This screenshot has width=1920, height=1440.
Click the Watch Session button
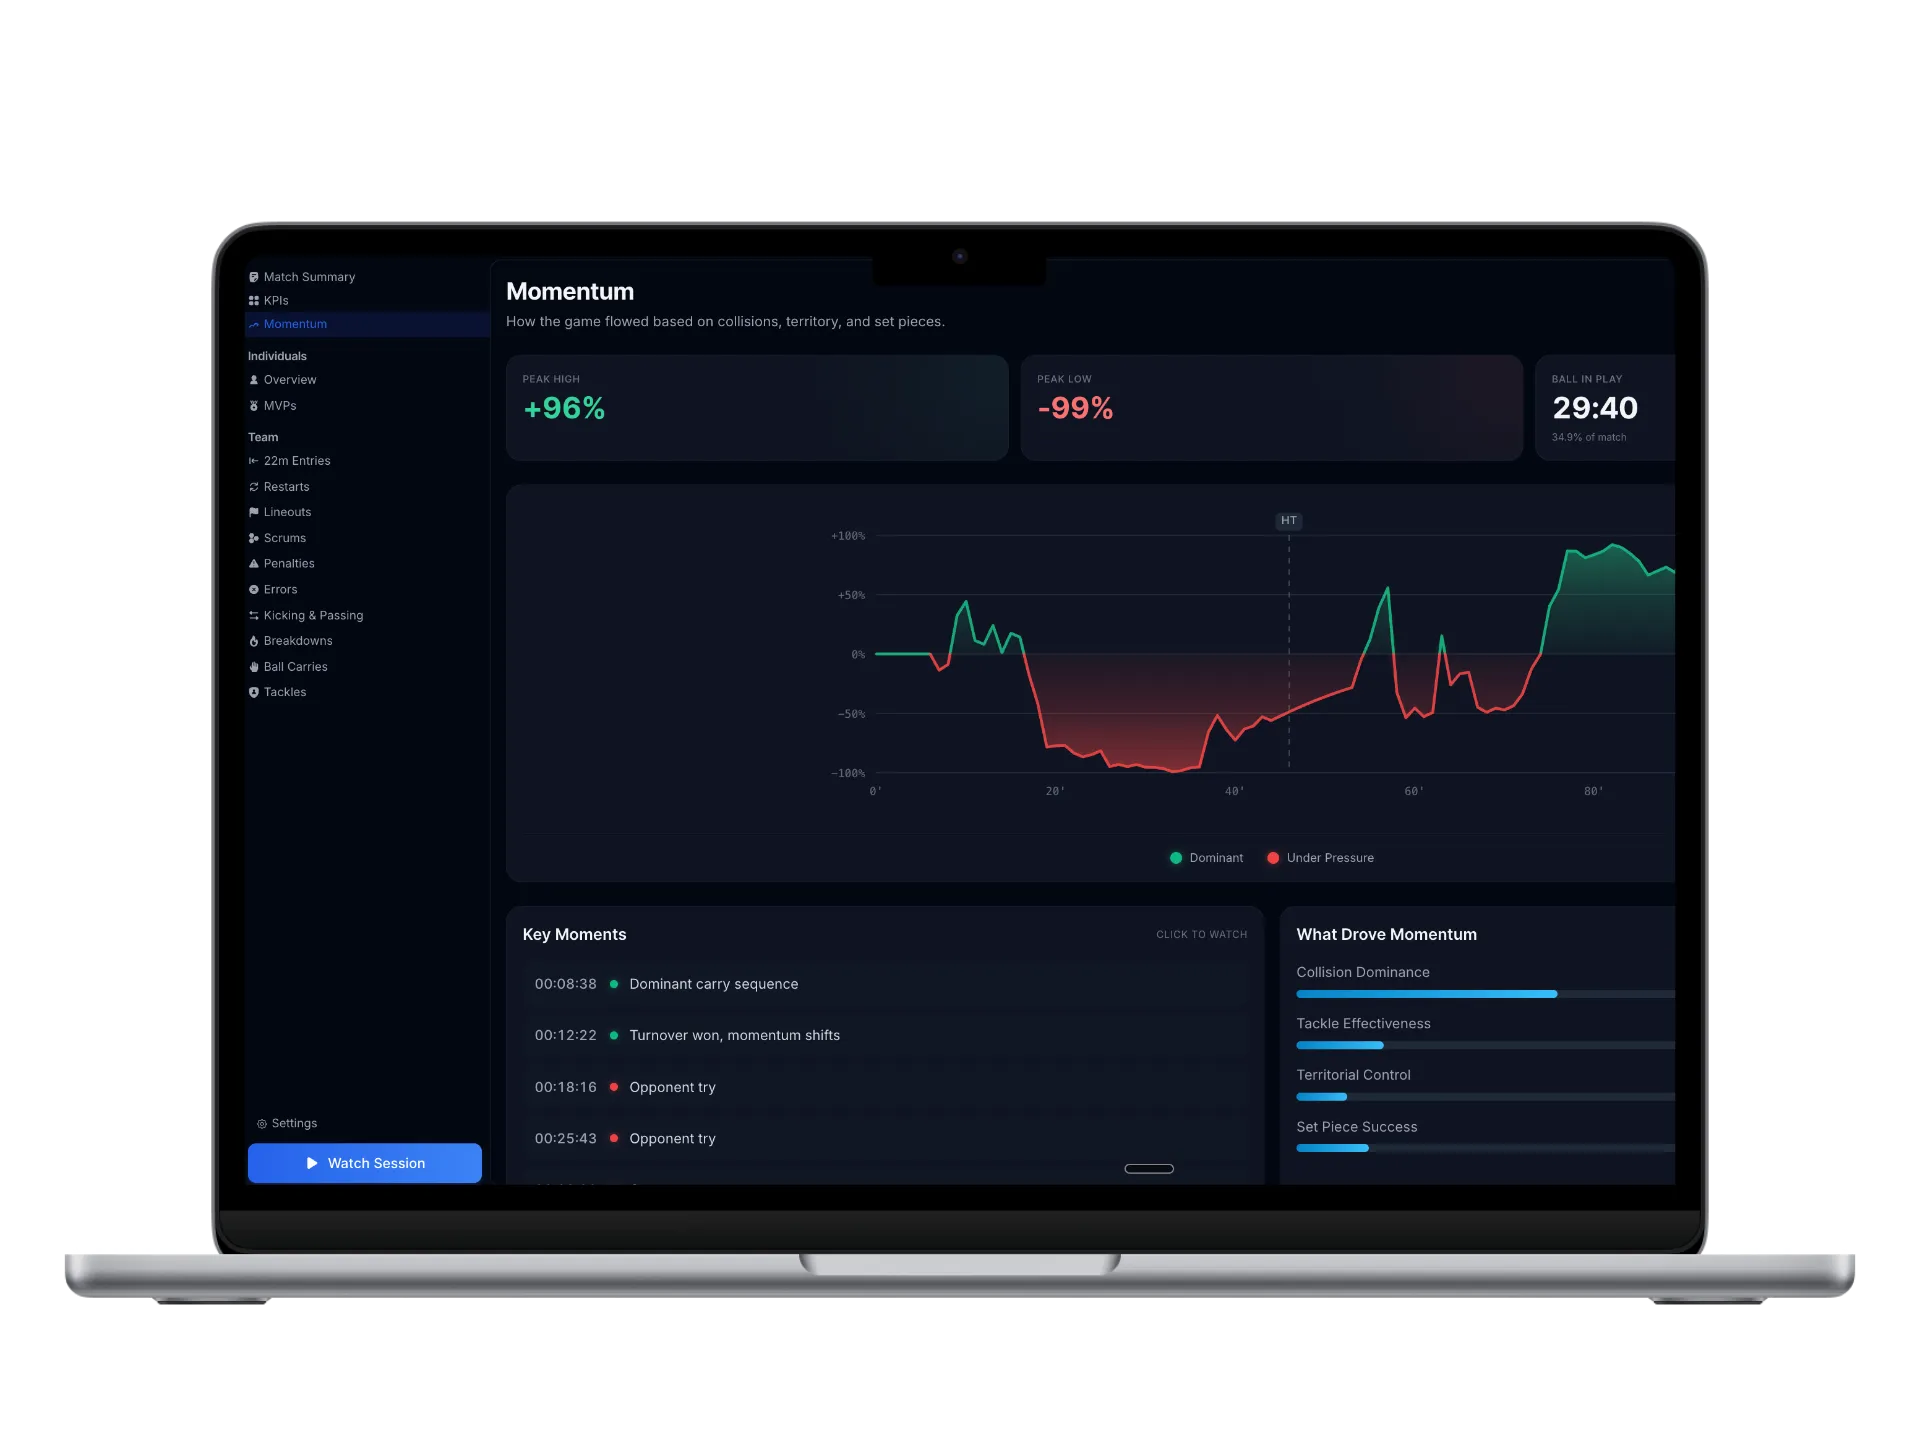365,1163
